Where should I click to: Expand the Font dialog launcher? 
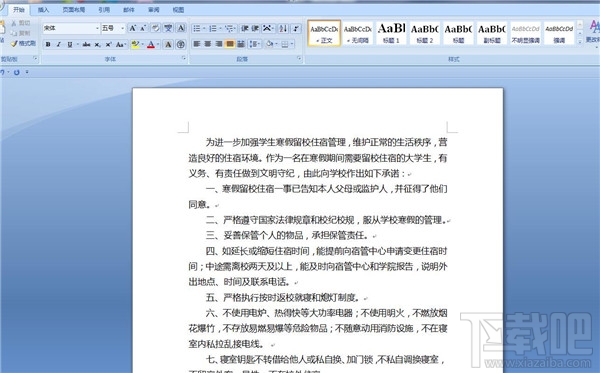184,58
